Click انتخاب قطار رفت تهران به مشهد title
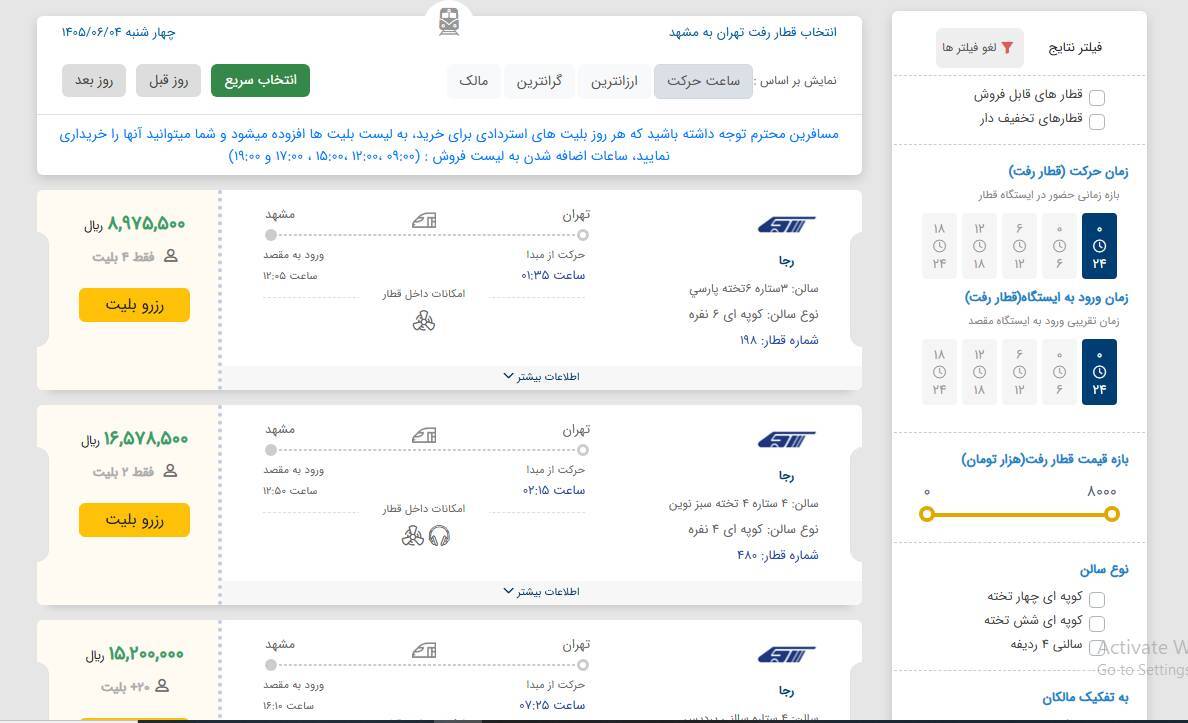This screenshot has width=1188, height=723. click(753, 33)
